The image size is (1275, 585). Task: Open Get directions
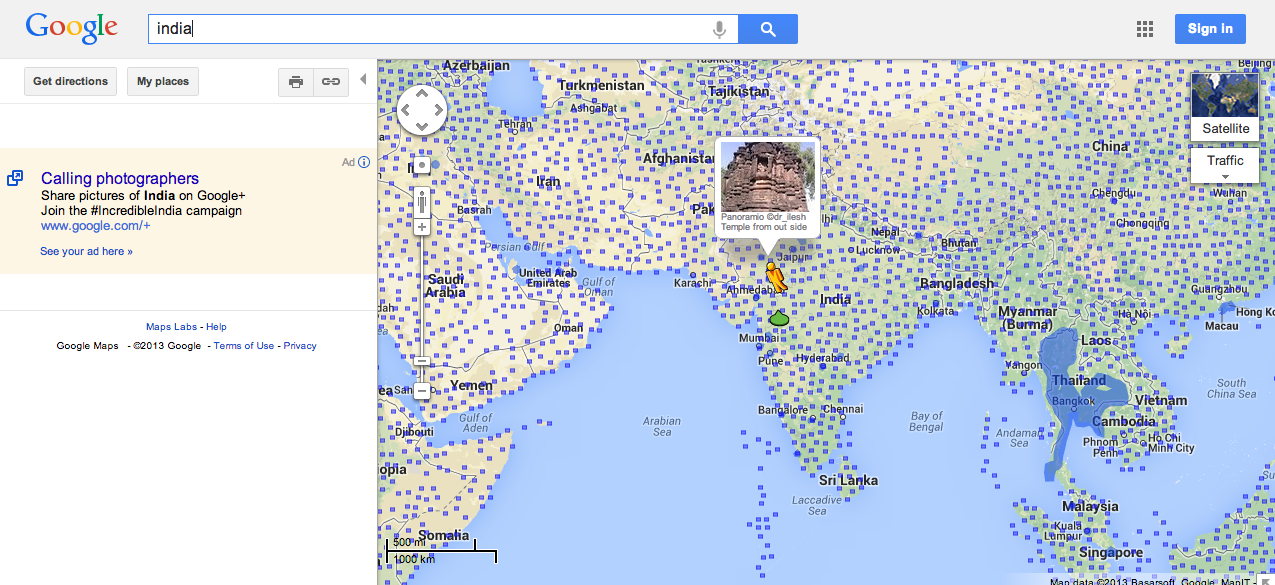click(x=70, y=82)
